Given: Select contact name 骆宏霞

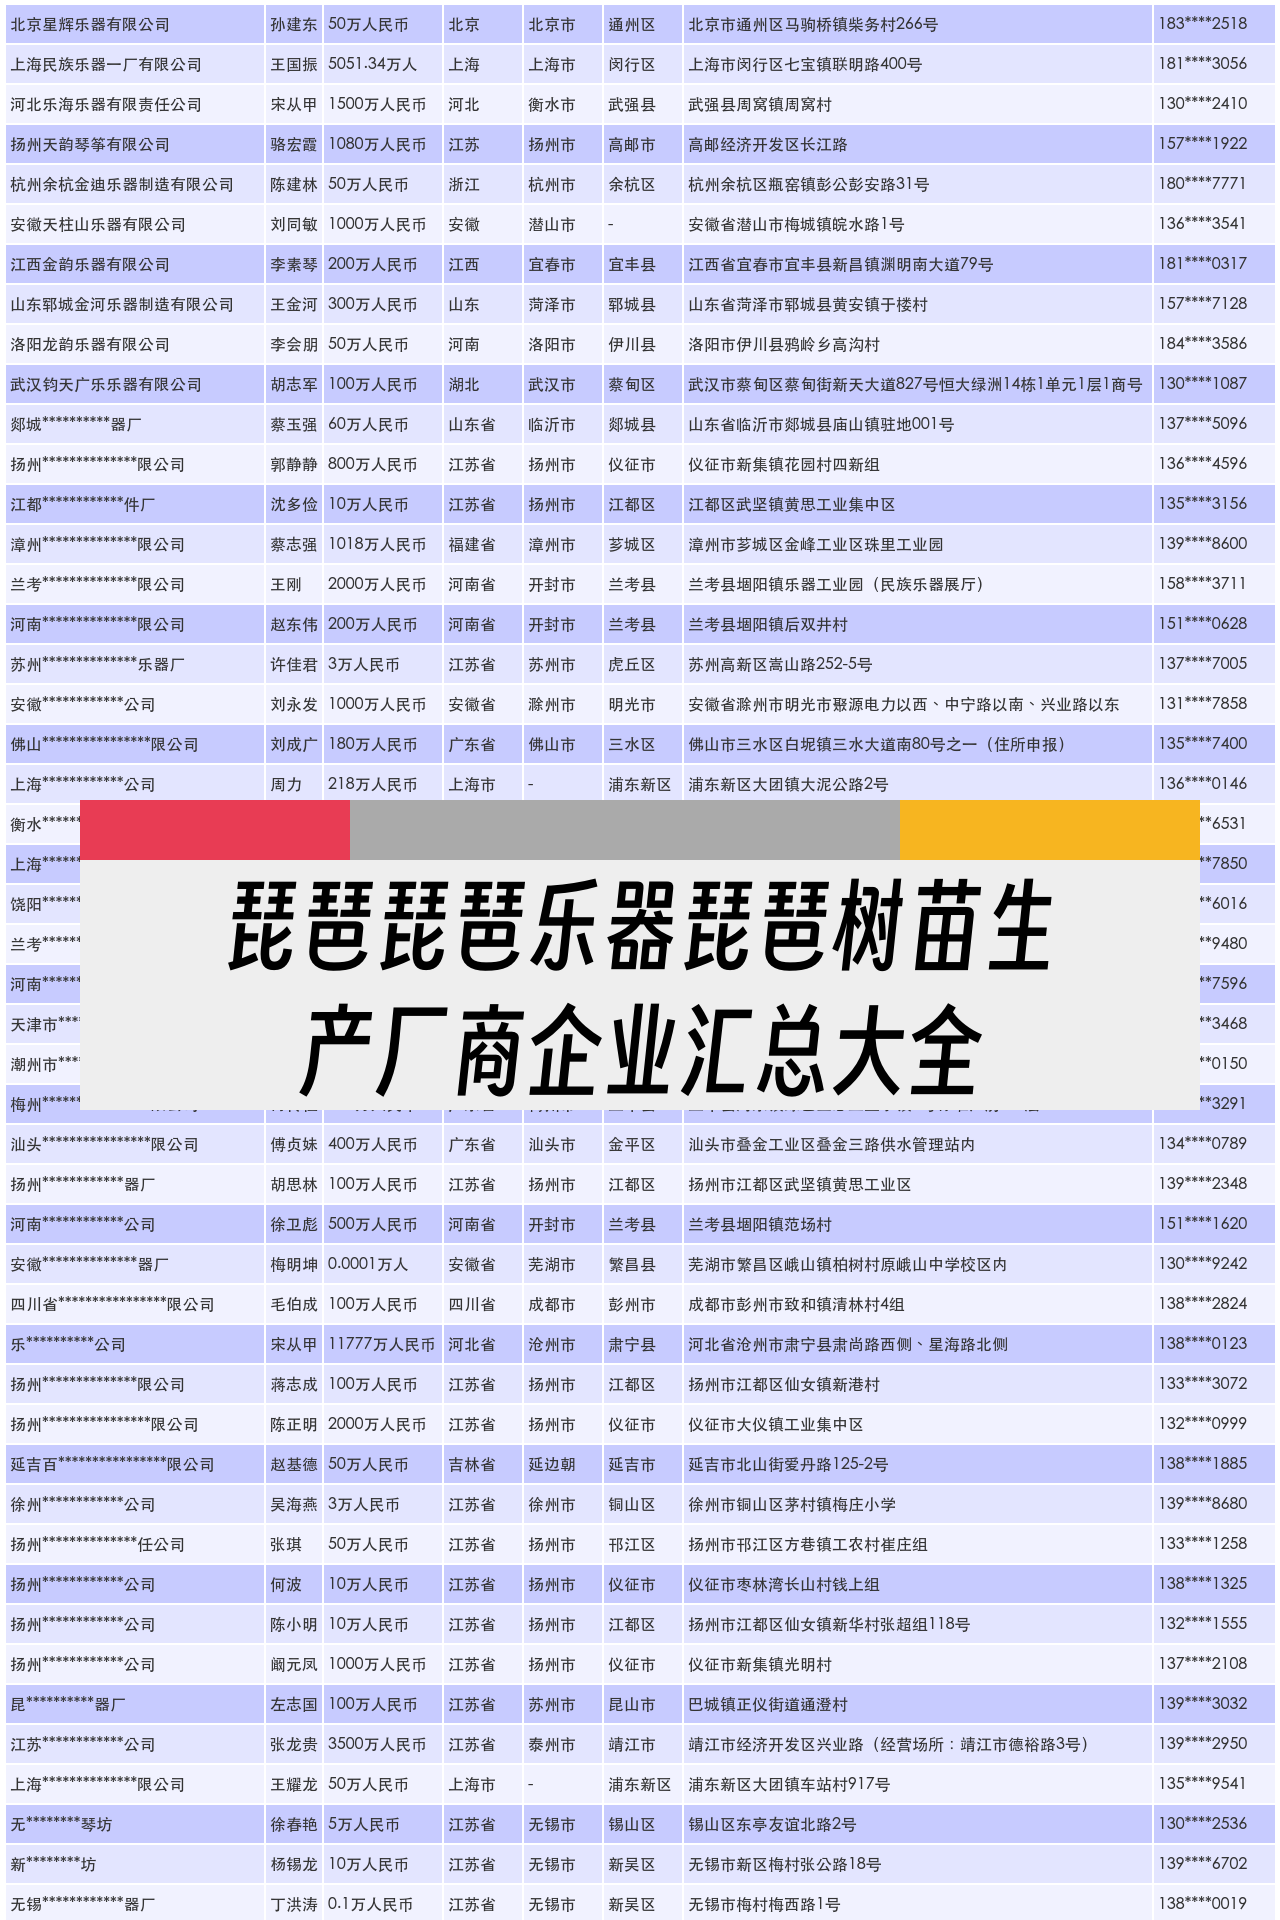Looking at the screenshot, I should coord(294,144).
